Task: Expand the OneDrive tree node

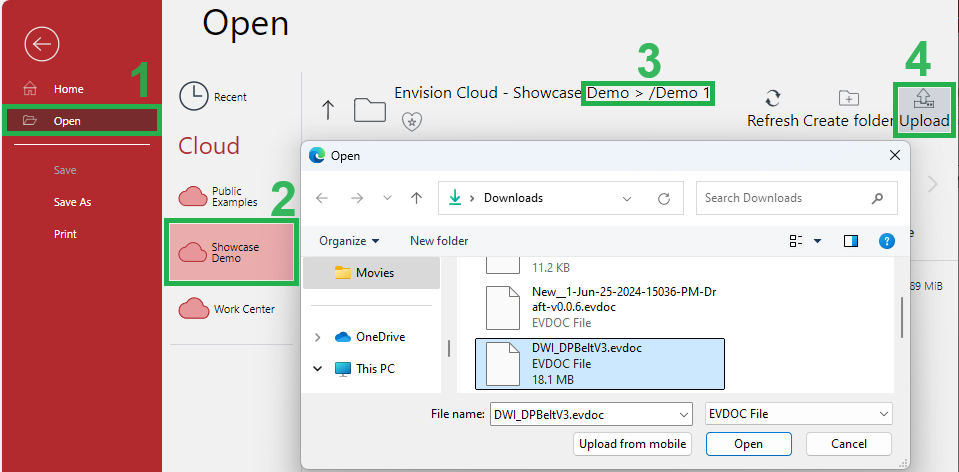Action: pyautogui.click(x=317, y=337)
